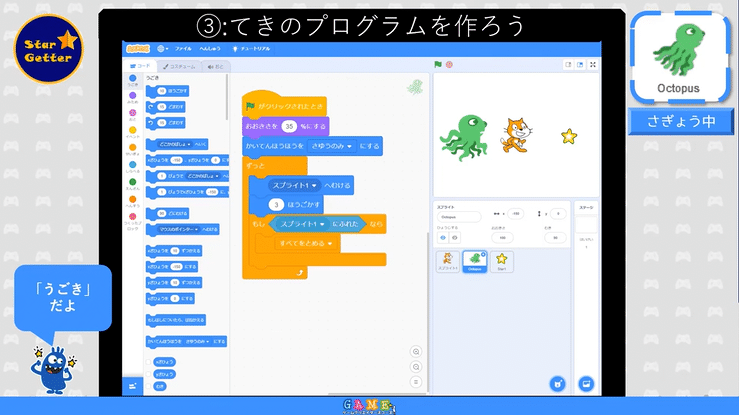Switch to large stage layout

(x=580, y=65)
